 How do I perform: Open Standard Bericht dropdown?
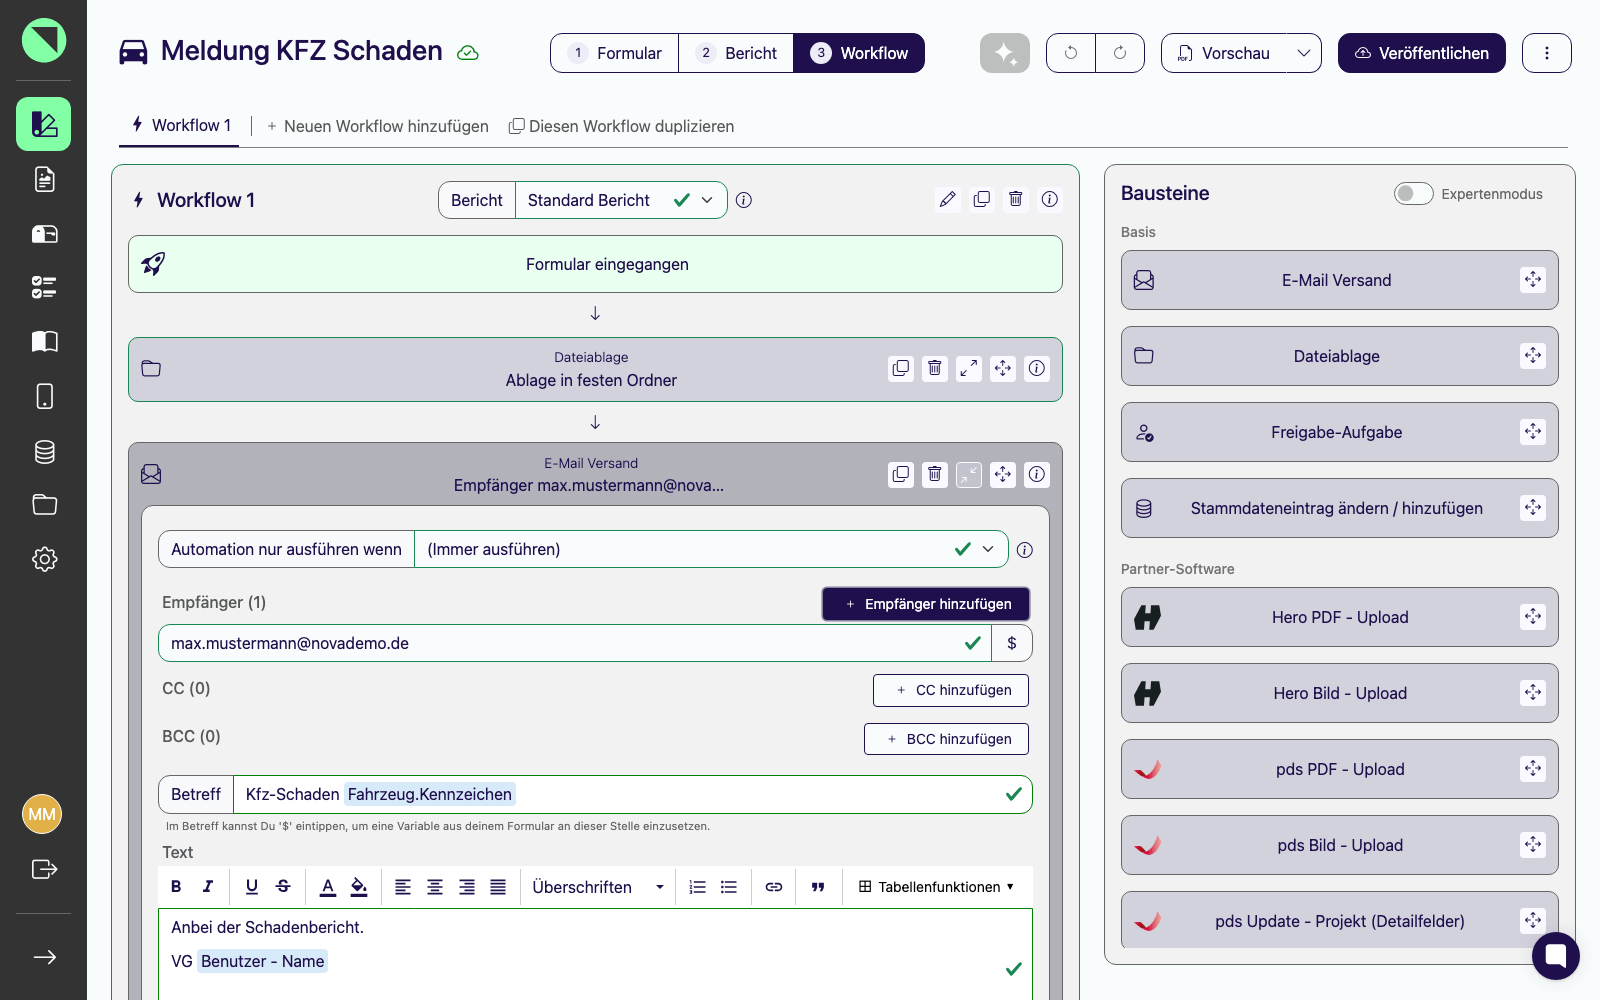tap(621, 200)
